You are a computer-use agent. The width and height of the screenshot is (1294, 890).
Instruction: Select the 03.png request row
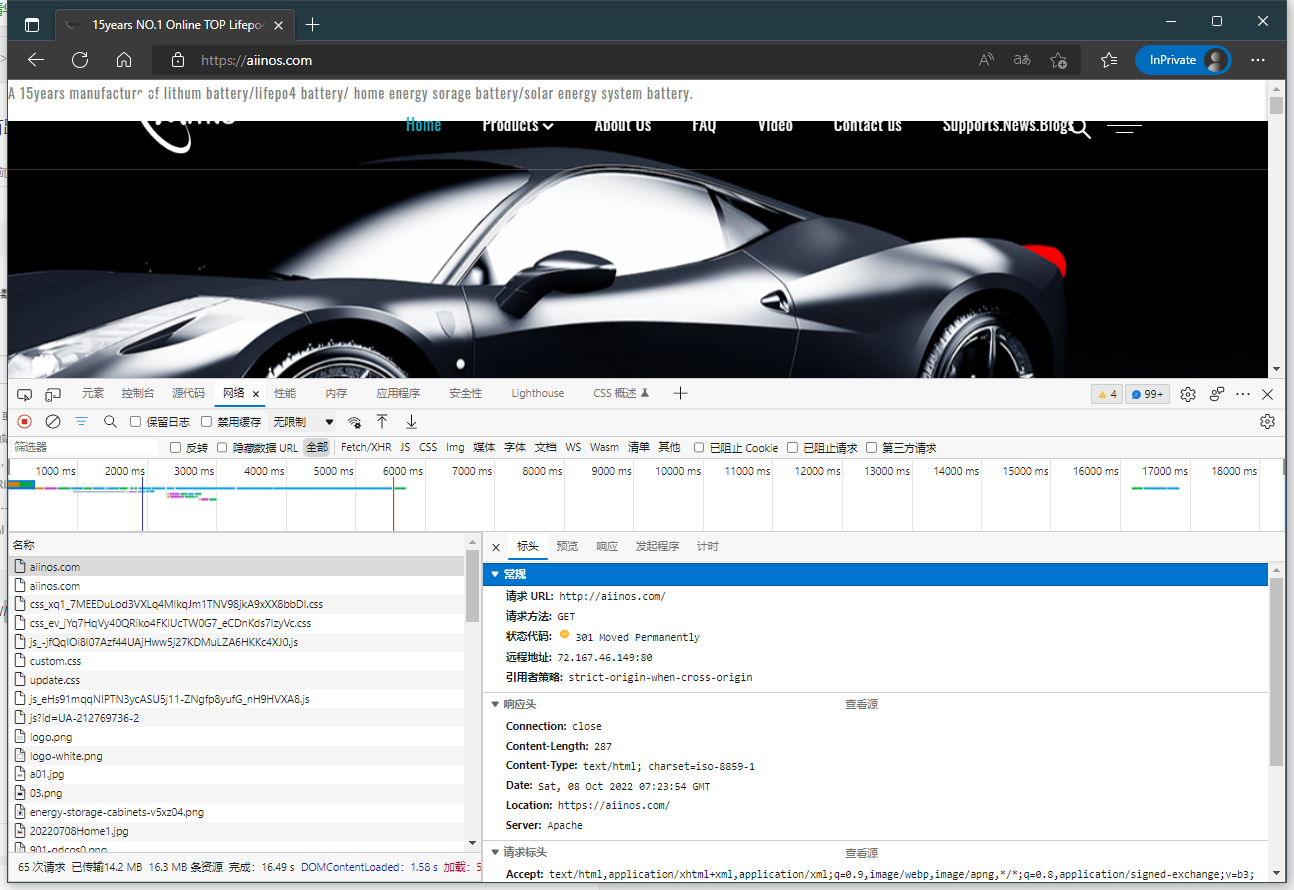237,793
